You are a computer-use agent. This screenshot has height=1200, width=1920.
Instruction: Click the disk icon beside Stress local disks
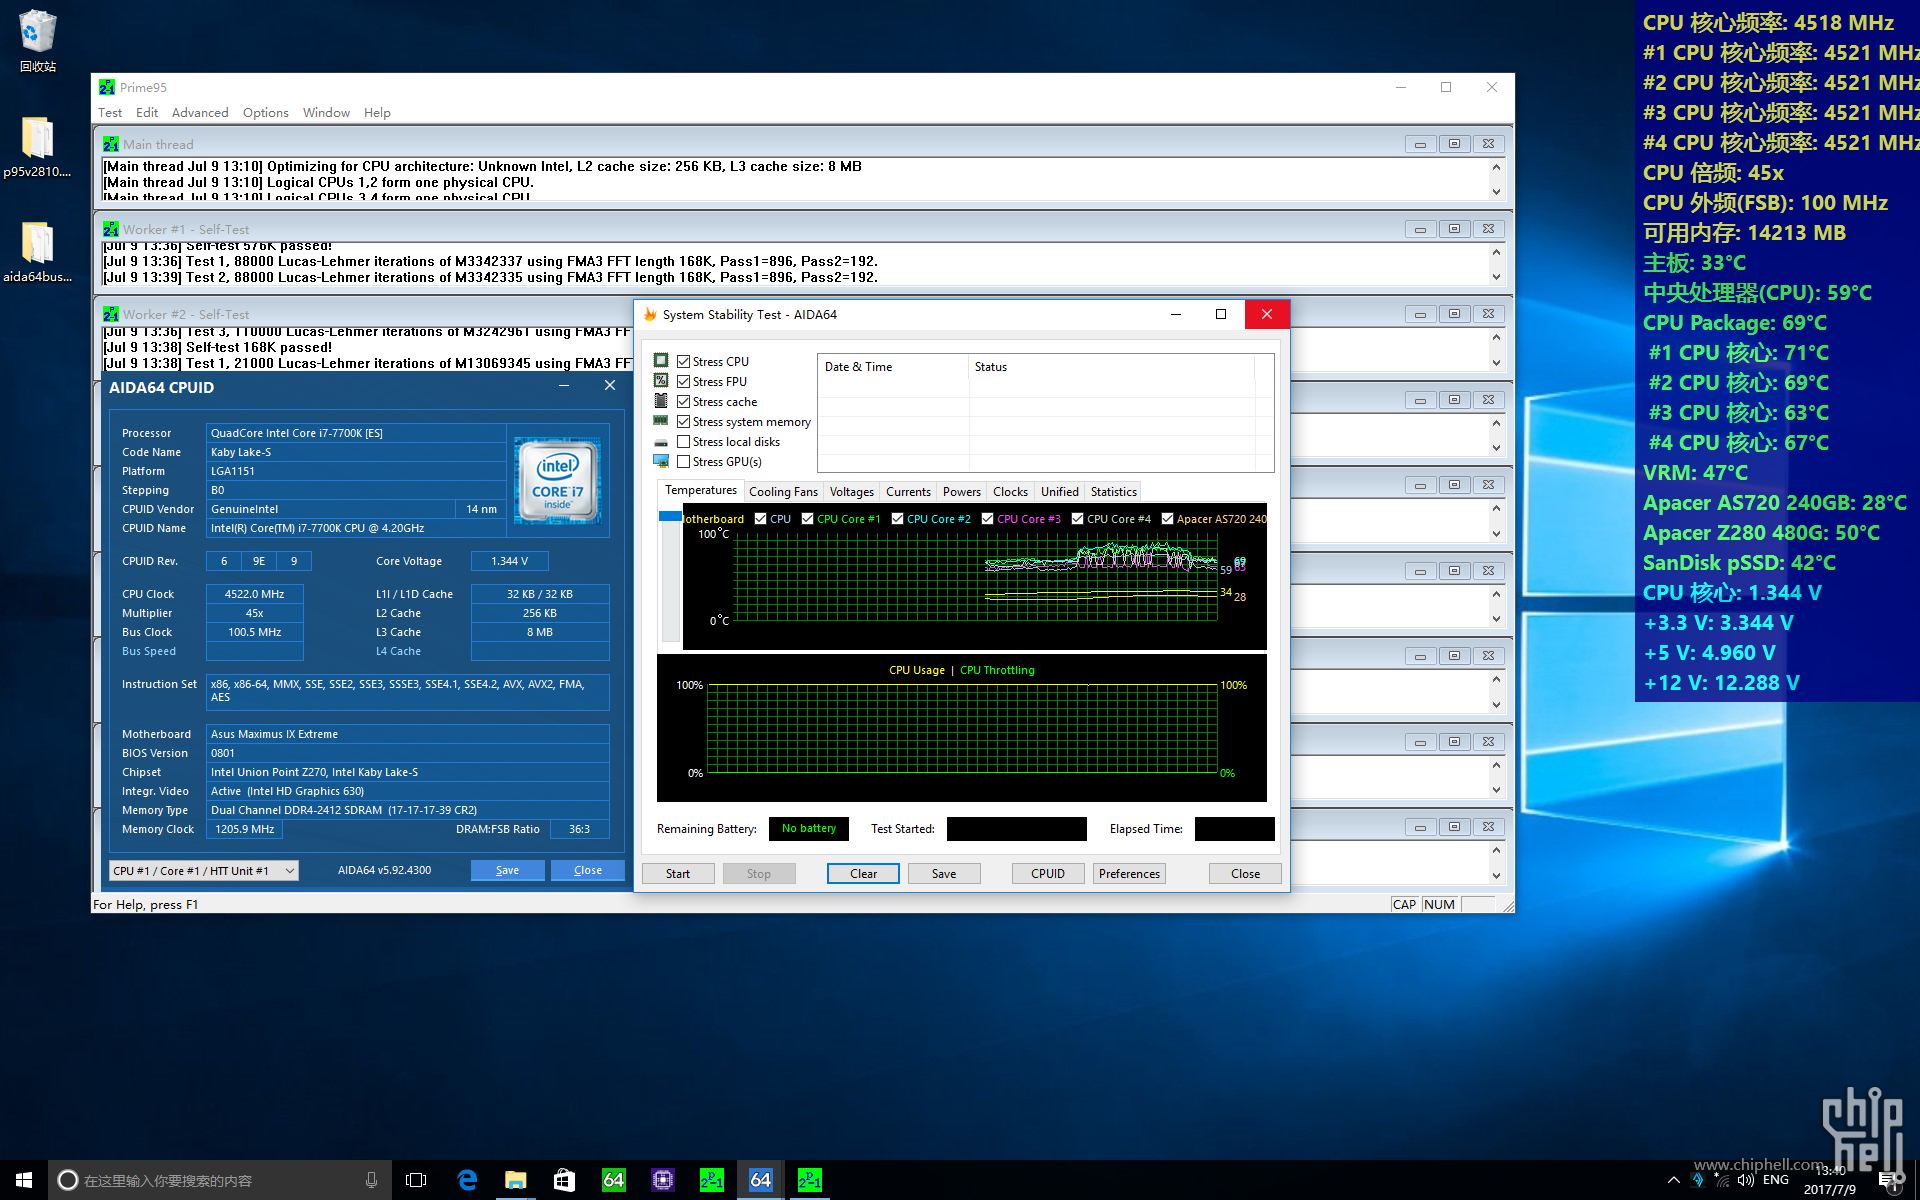coord(661,442)
